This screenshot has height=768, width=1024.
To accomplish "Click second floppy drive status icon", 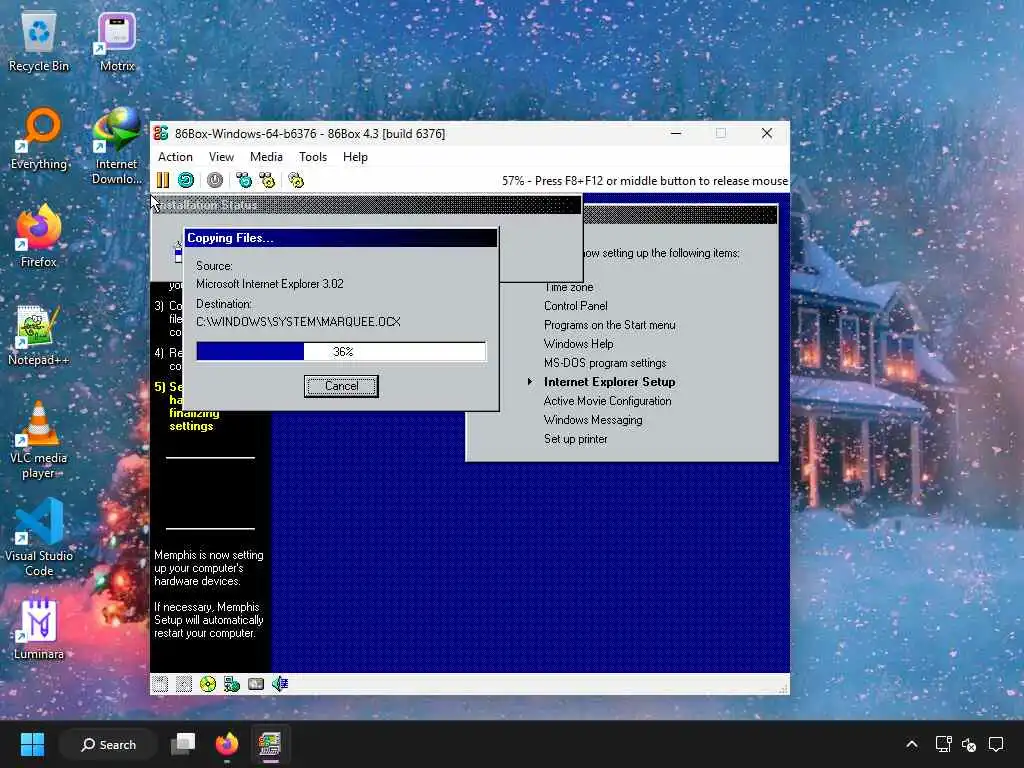I will (184, 684).
